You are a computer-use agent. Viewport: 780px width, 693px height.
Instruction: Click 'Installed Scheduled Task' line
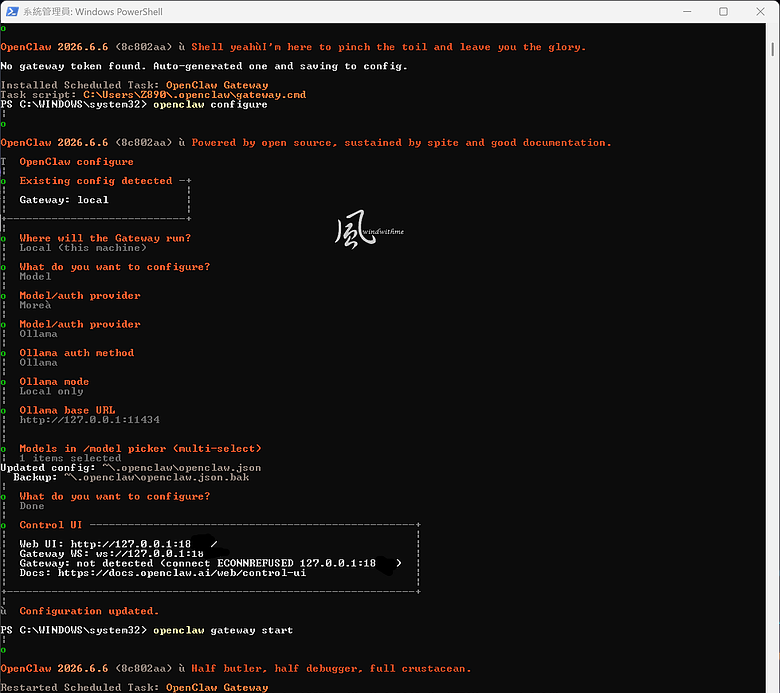click(x=134, y=86)
